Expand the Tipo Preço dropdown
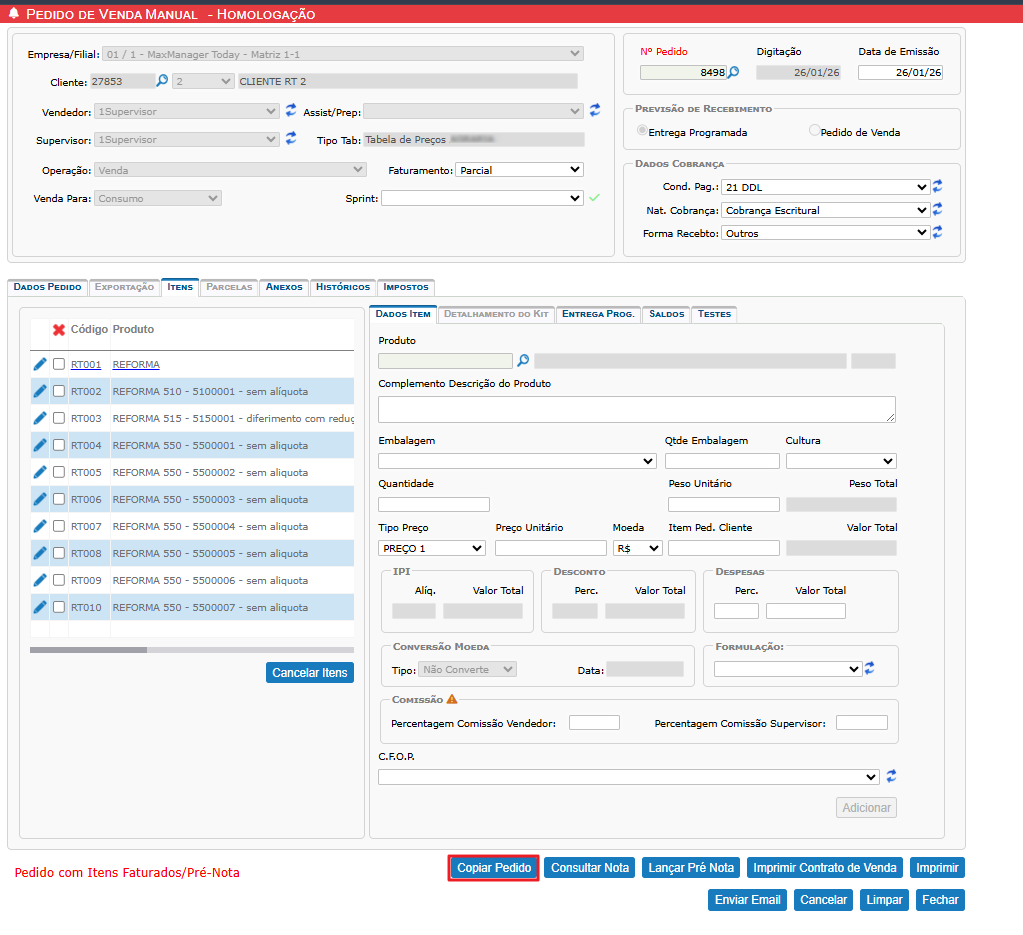 [x=431, y=548]
